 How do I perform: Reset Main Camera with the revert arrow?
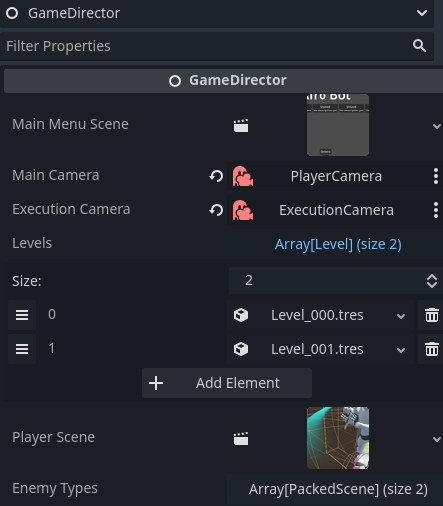216,176
